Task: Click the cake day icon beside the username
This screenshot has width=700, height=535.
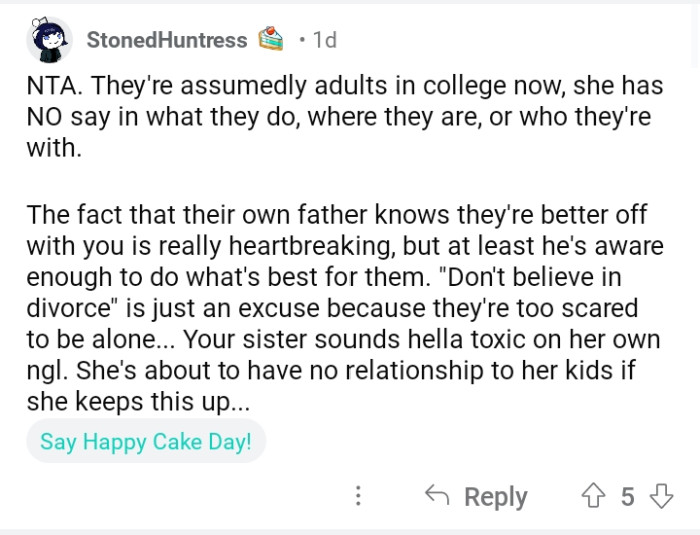Action: pos(272,39)
